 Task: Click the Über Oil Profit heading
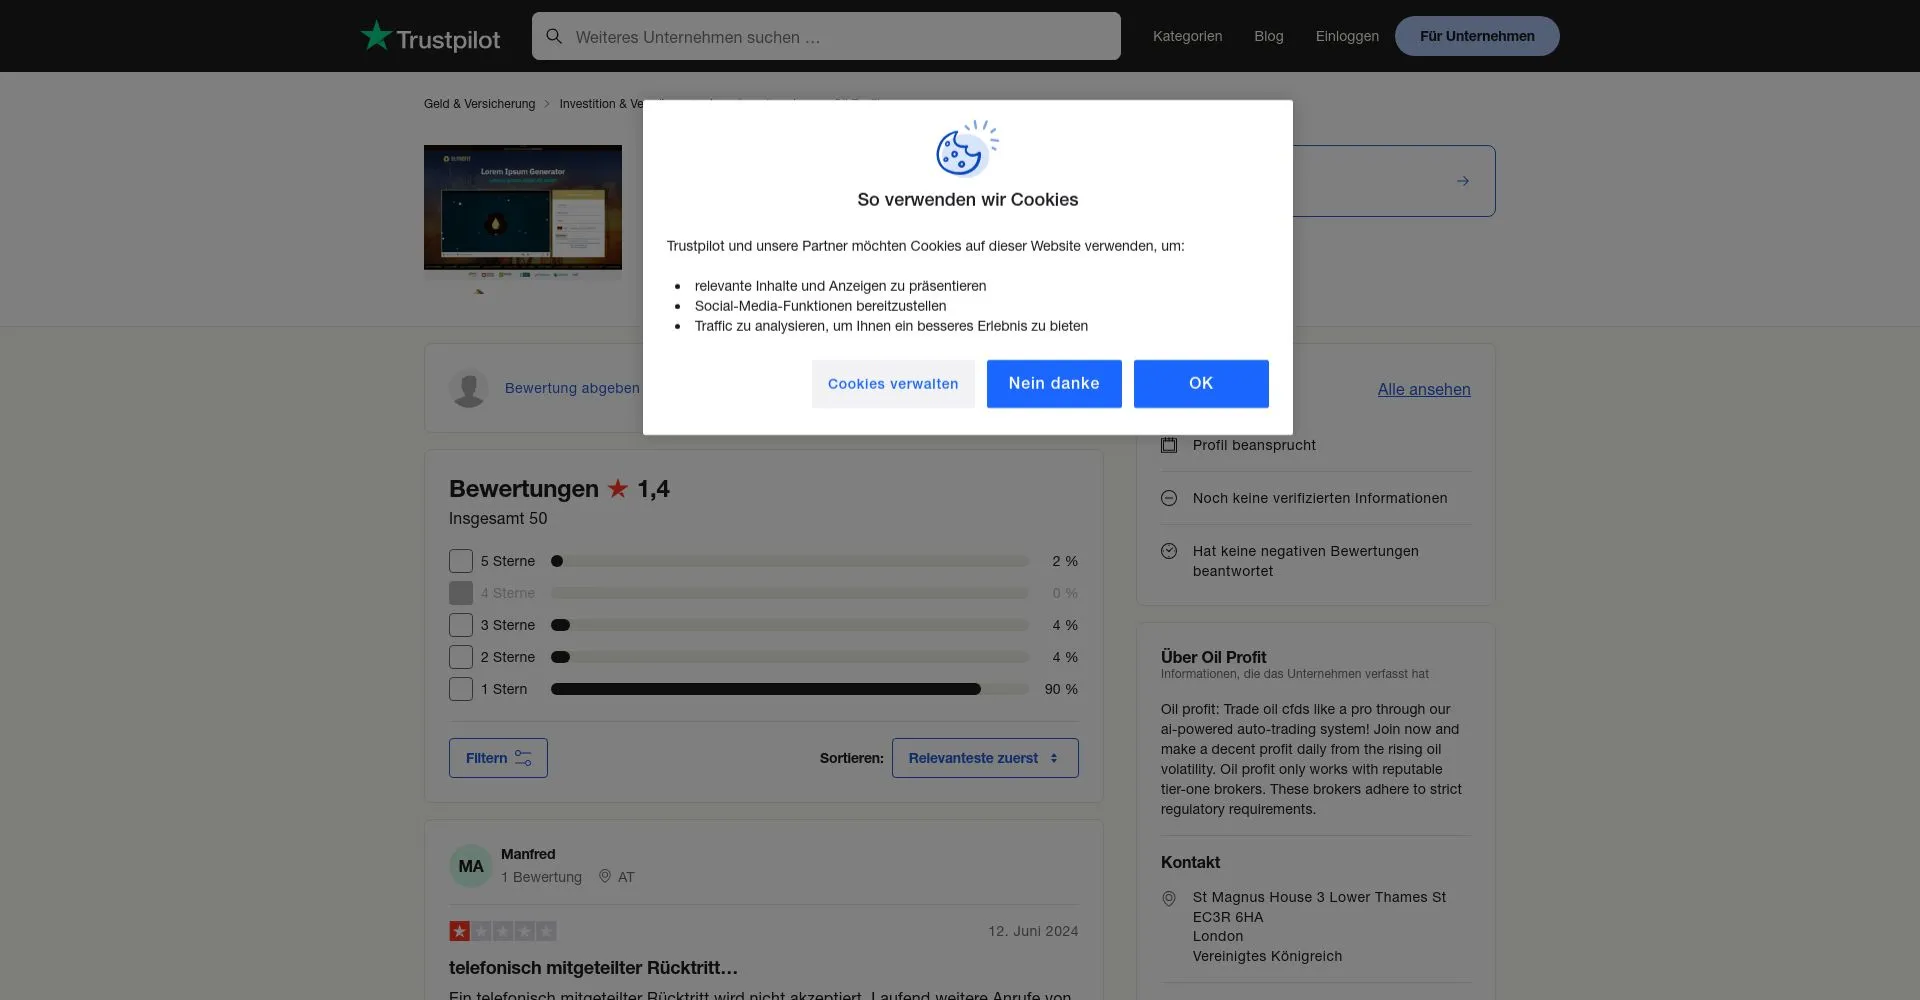[1213, 657]
